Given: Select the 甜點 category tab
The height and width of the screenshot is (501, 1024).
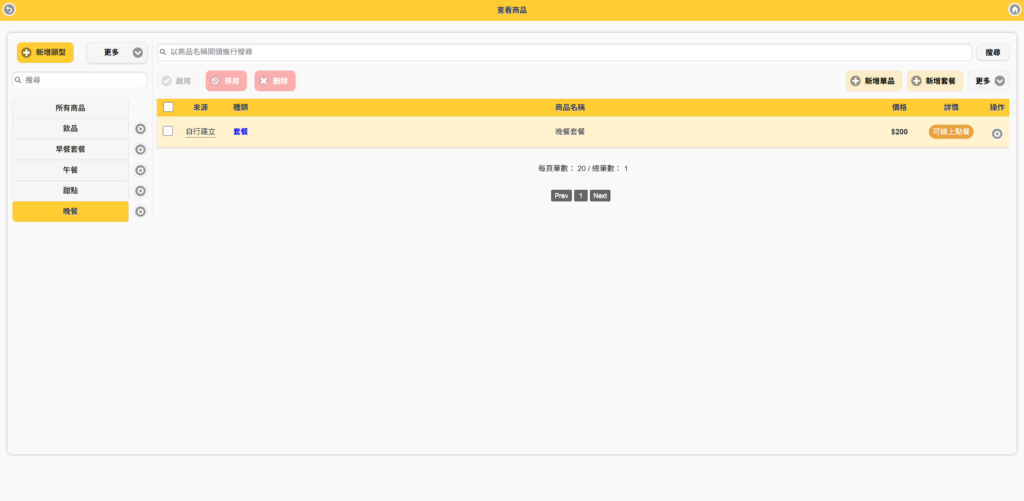Looking at the screenshot, I should tap(70, 191).
